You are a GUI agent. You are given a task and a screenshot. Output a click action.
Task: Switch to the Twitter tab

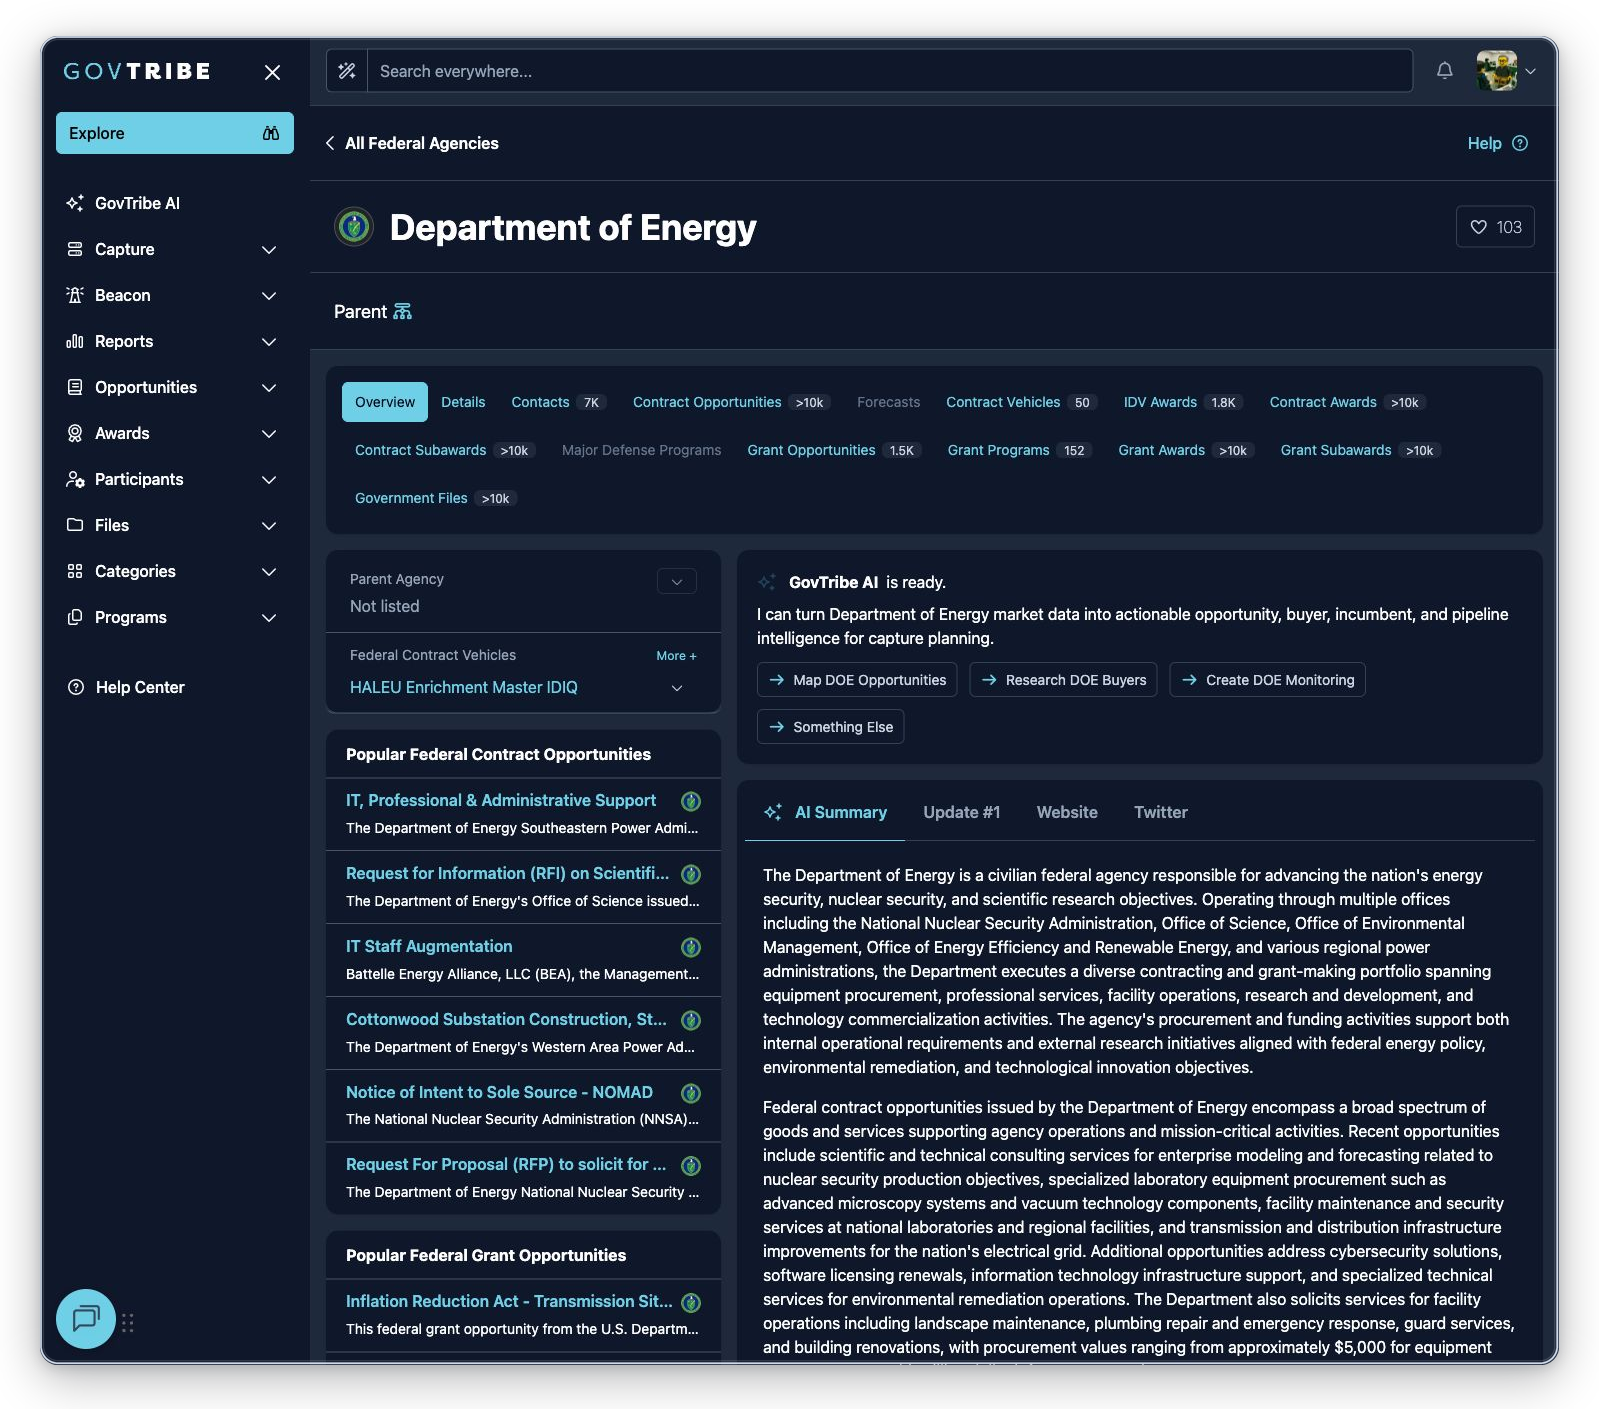(1161, 812)
